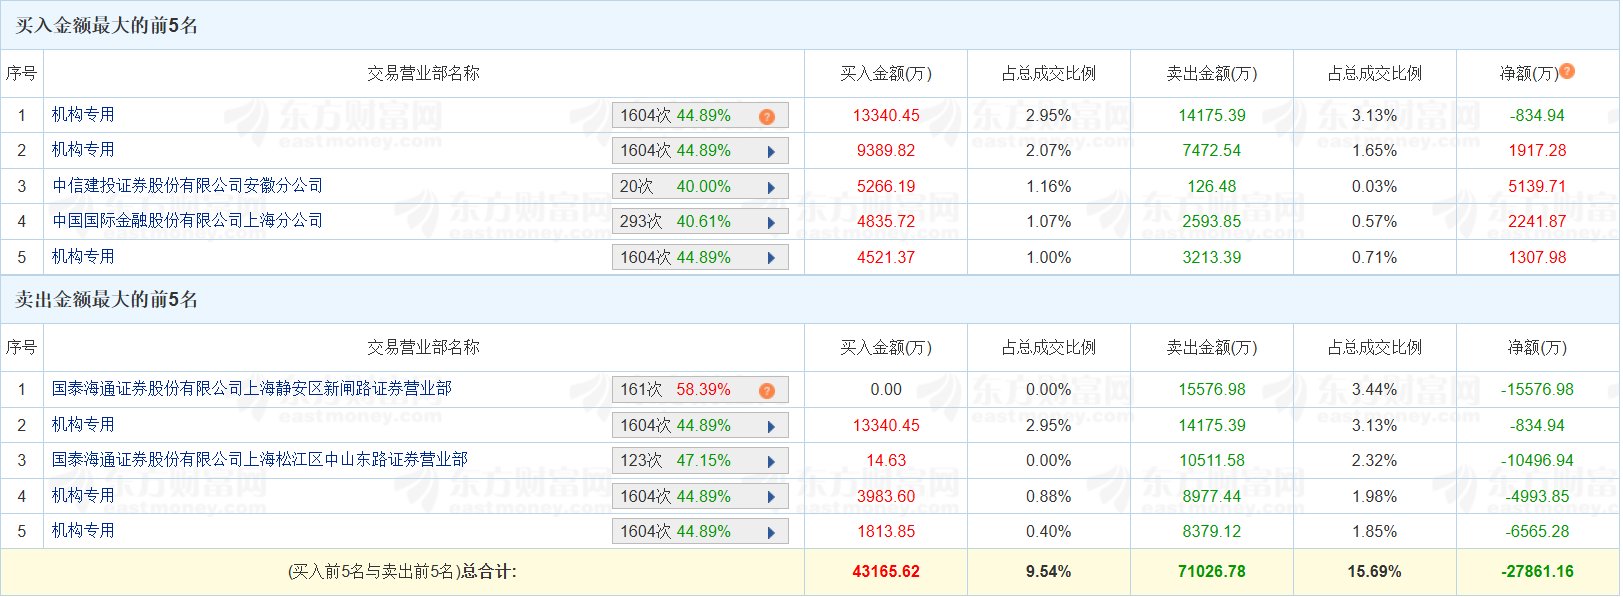Click blue arrow in second buy row 机构专用
The width and height of the screenshot is (1623, 597).
(x=771, y=152)
